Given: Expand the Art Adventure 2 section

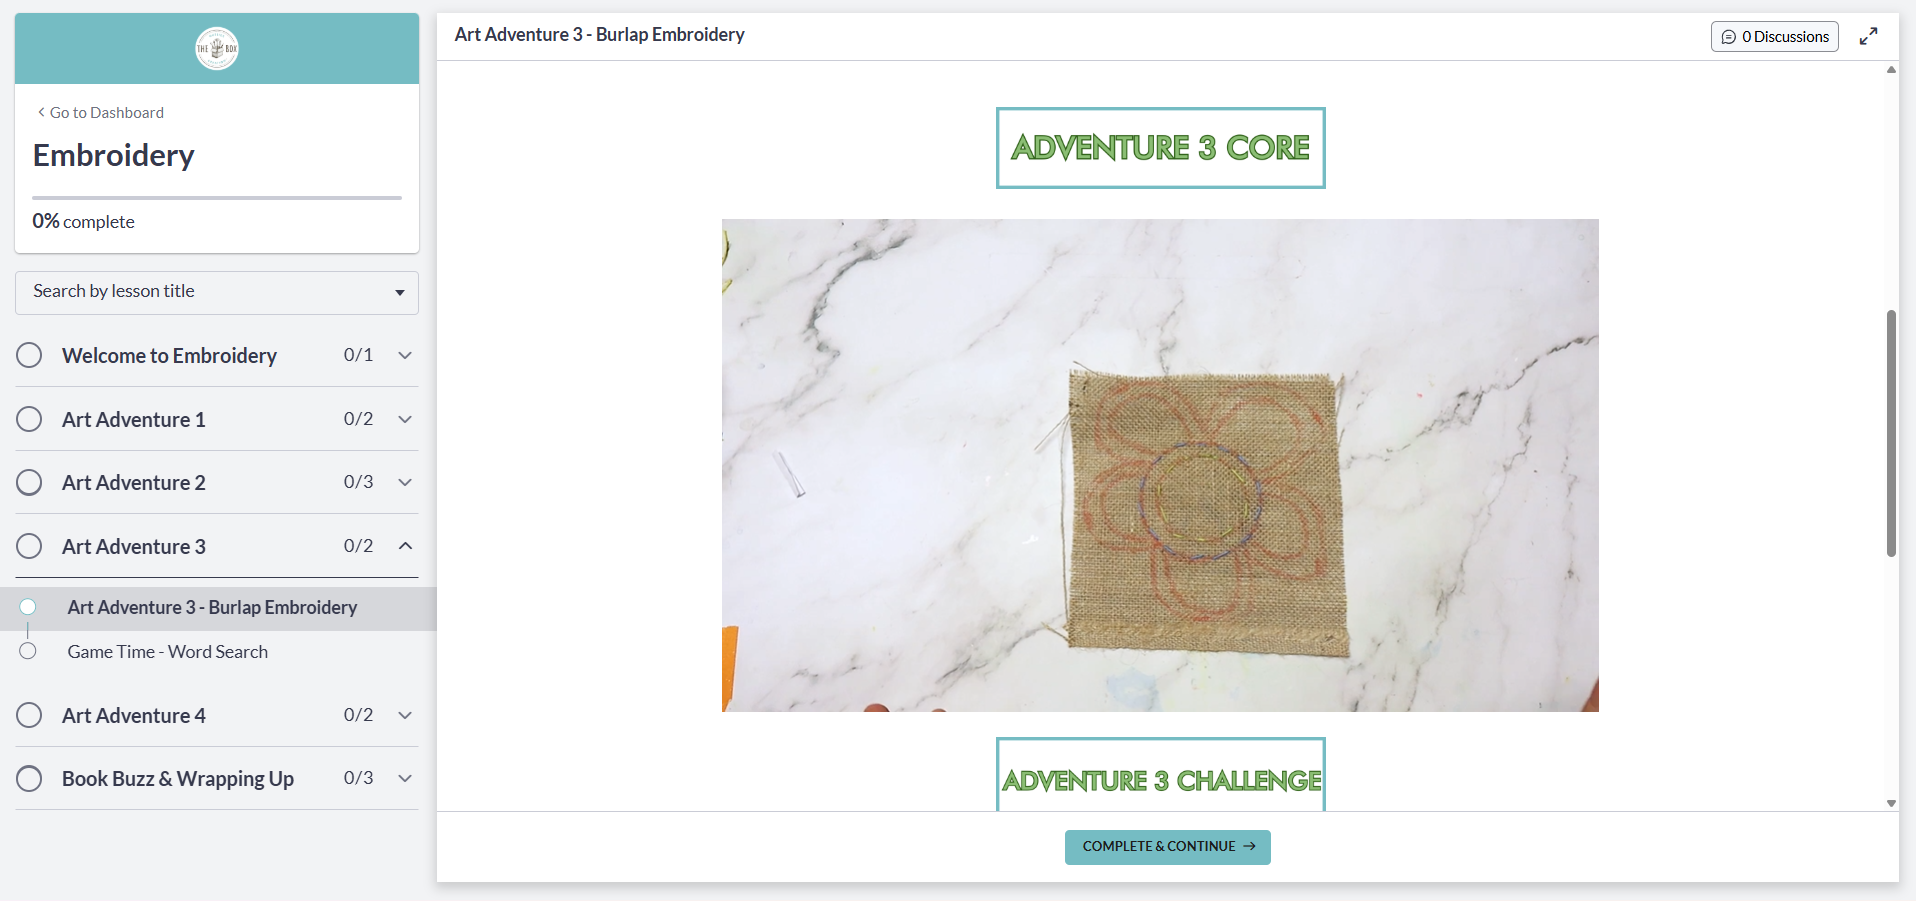Looking at the screenshot, I should [405, 482].
